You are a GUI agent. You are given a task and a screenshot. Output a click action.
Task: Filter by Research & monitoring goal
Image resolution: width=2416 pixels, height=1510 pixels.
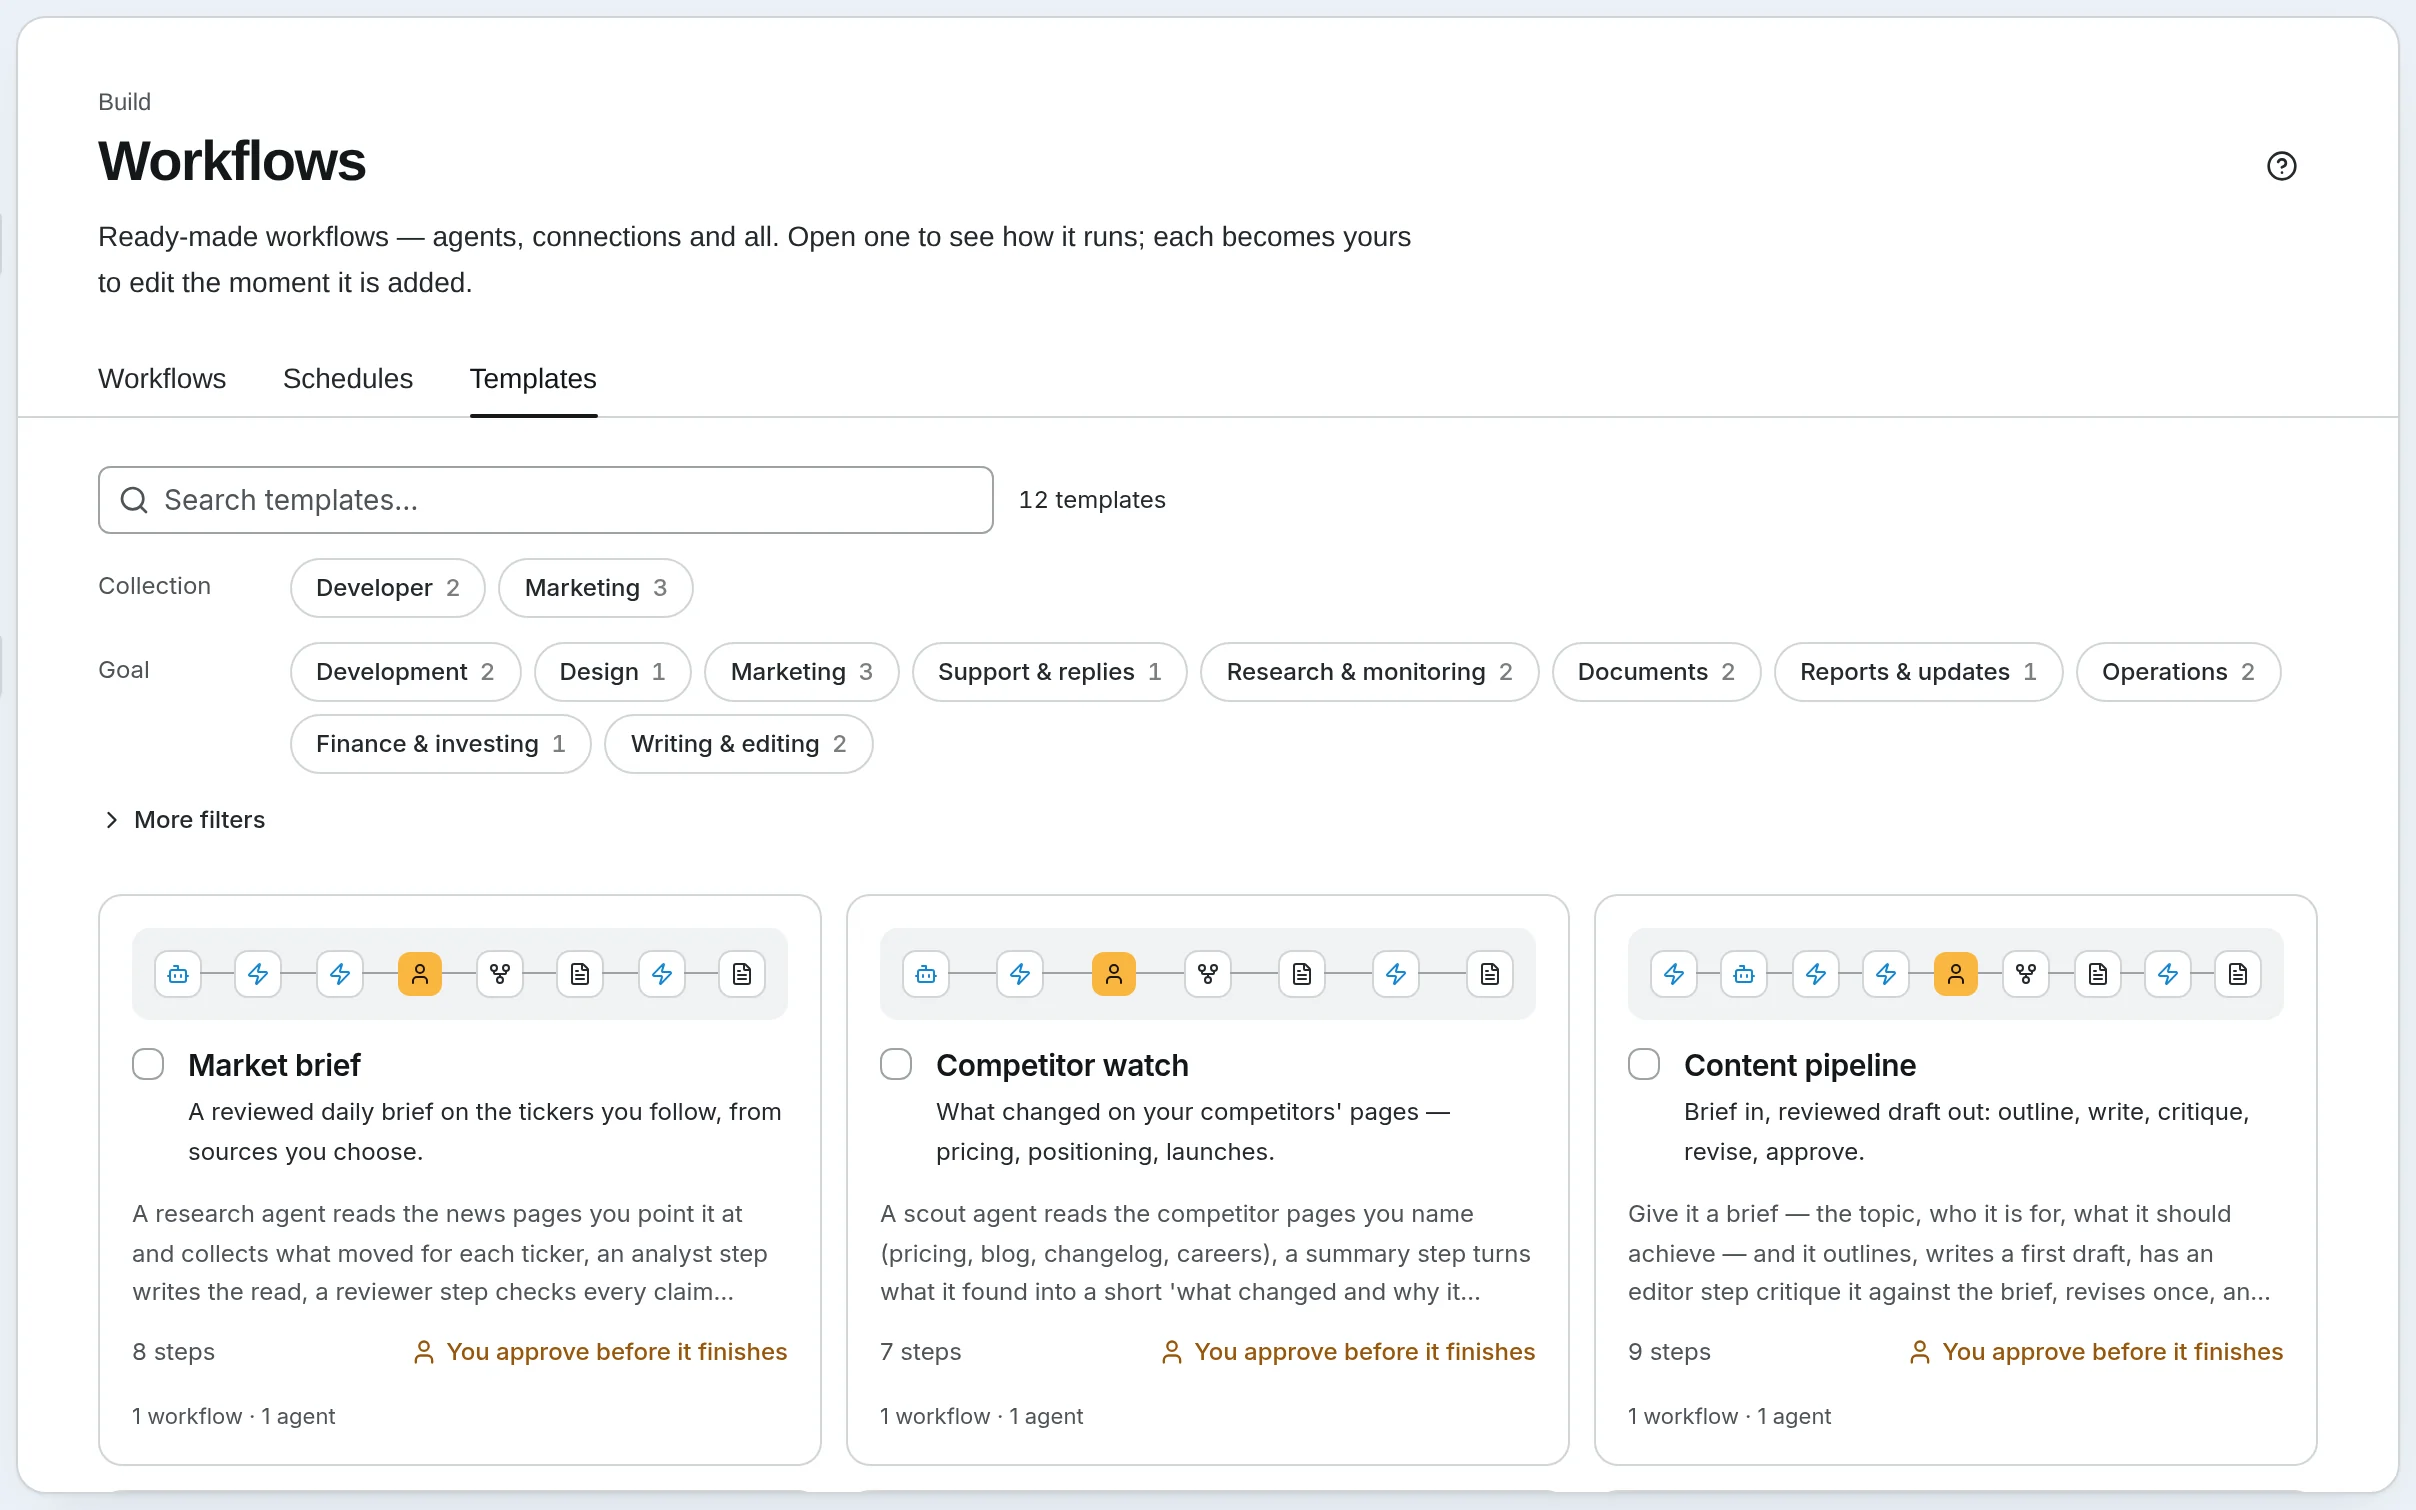click(x=1370, y=672)
